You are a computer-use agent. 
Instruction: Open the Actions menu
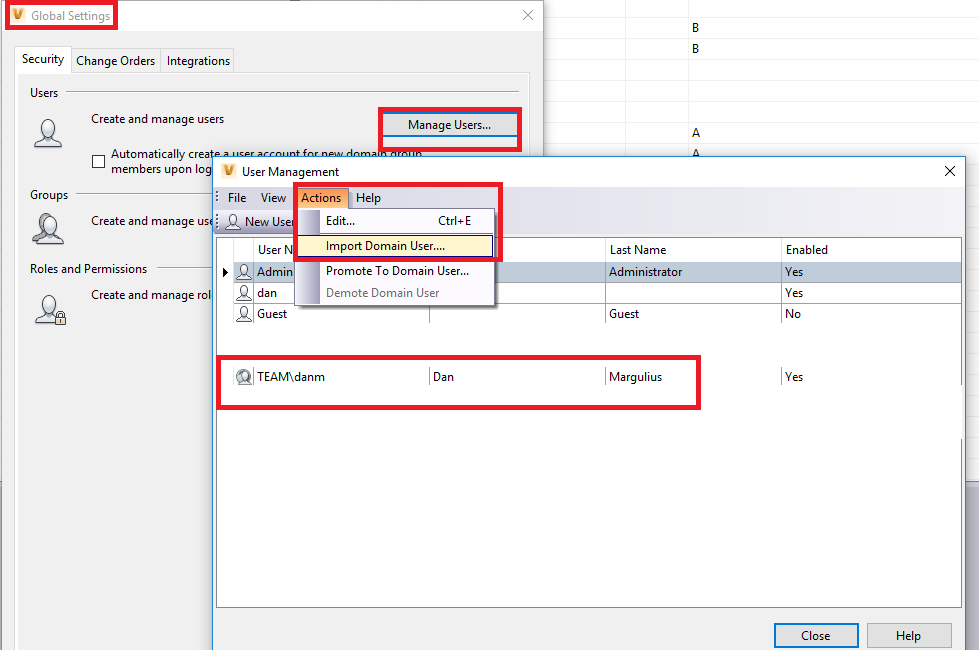[321, 198]
